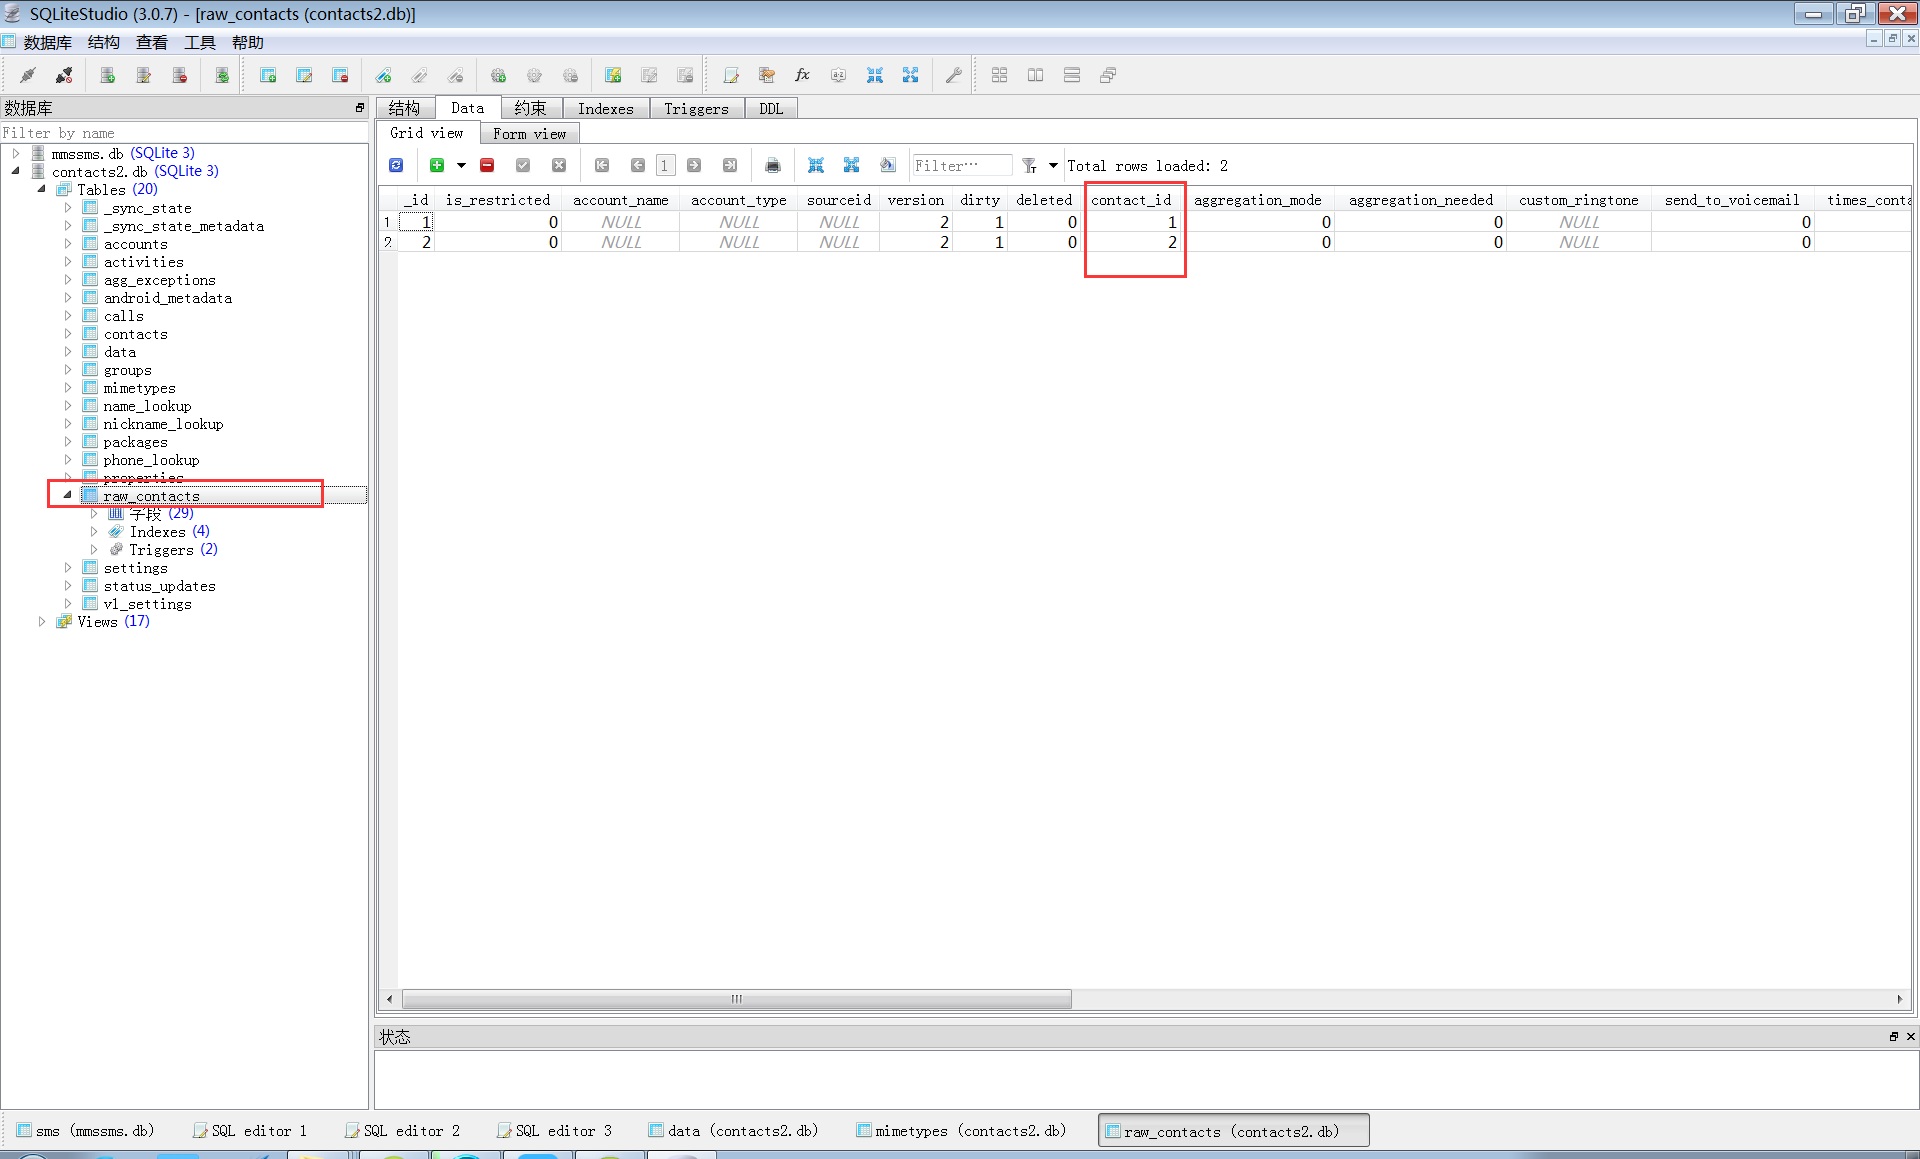This screenshot has height=1159, width=1920.
Task: Select the contacts table in tree
Action: 135,334
